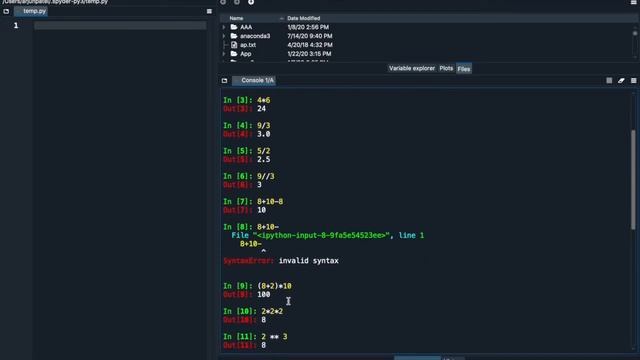Switch to the Files tab
The width and height of the screenshot is (640, 360).
pos(464,69)
